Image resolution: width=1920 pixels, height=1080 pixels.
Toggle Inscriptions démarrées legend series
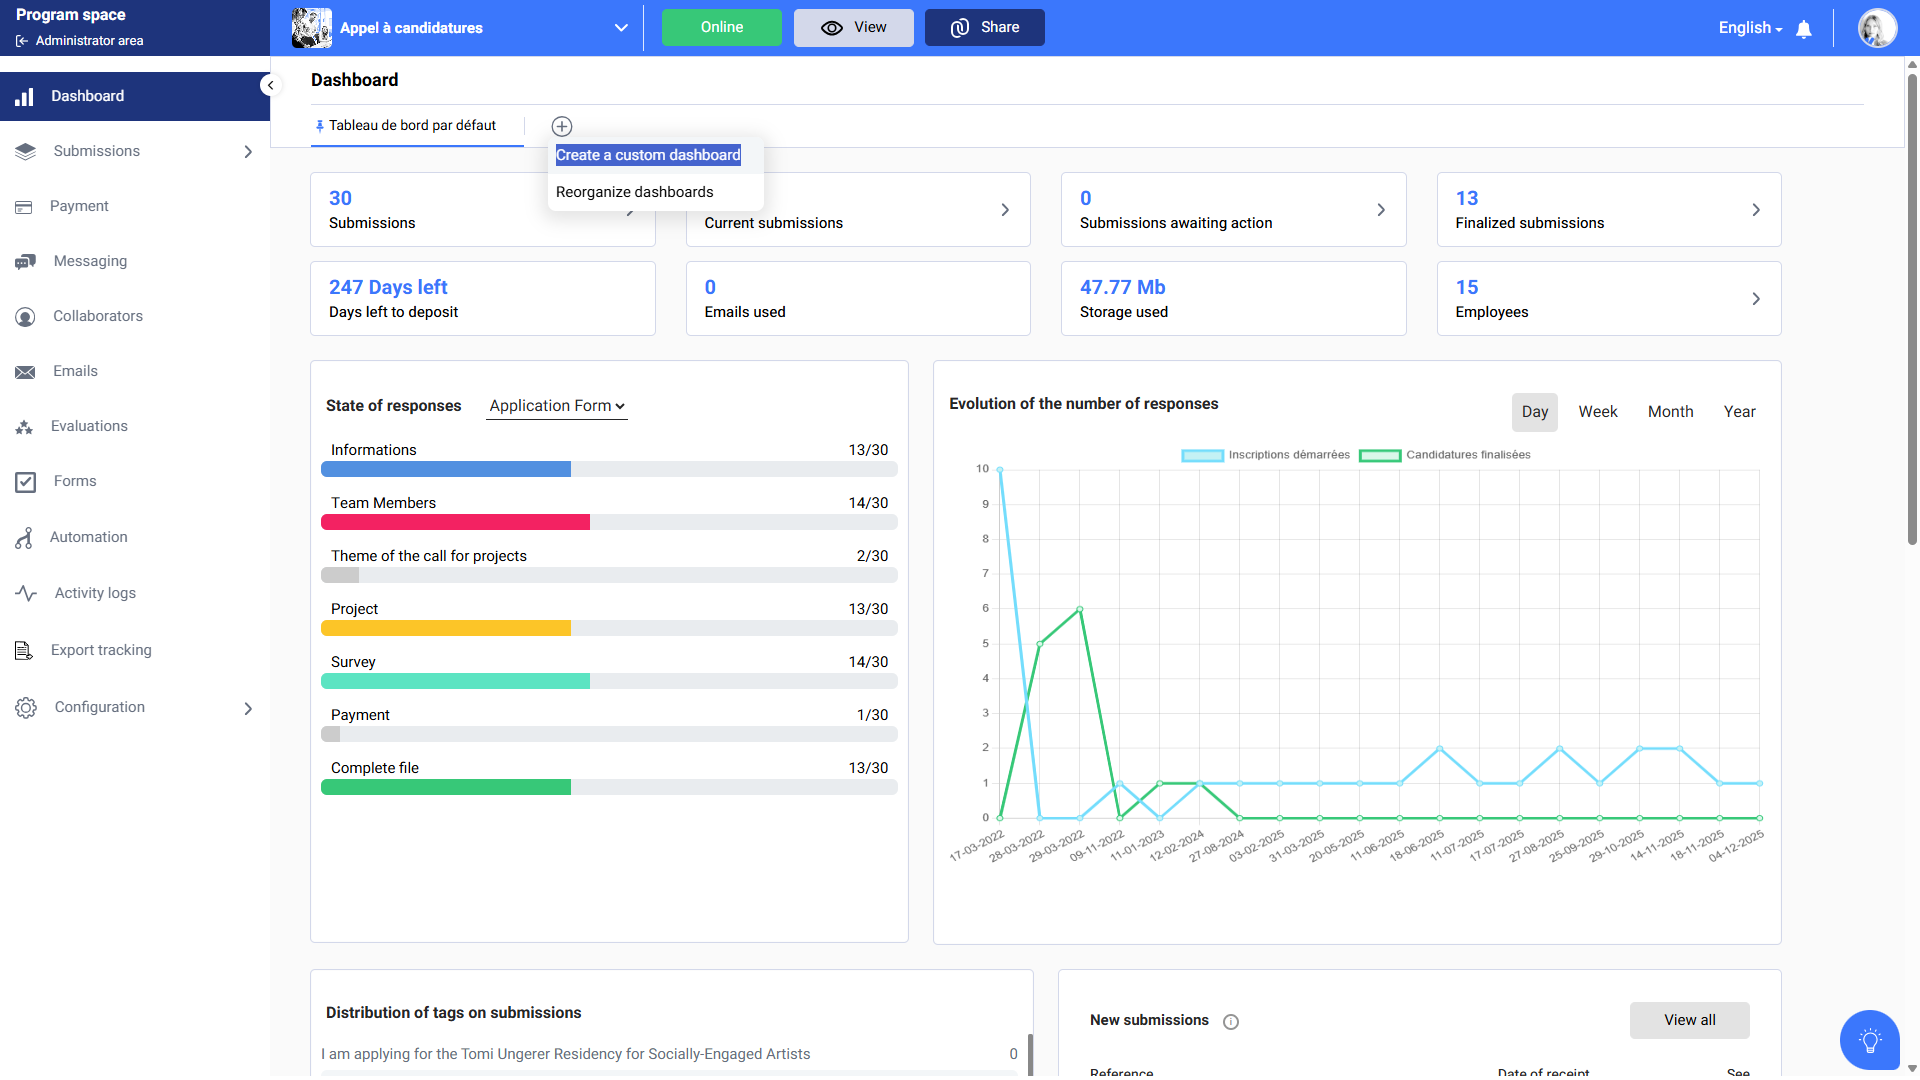(x=1266, y=455)
